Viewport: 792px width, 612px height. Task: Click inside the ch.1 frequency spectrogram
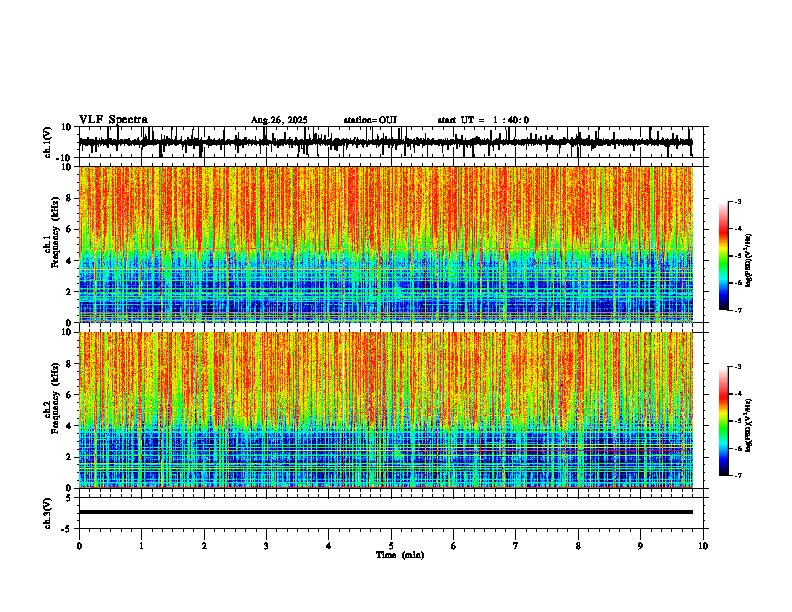(x=385, y=244)
